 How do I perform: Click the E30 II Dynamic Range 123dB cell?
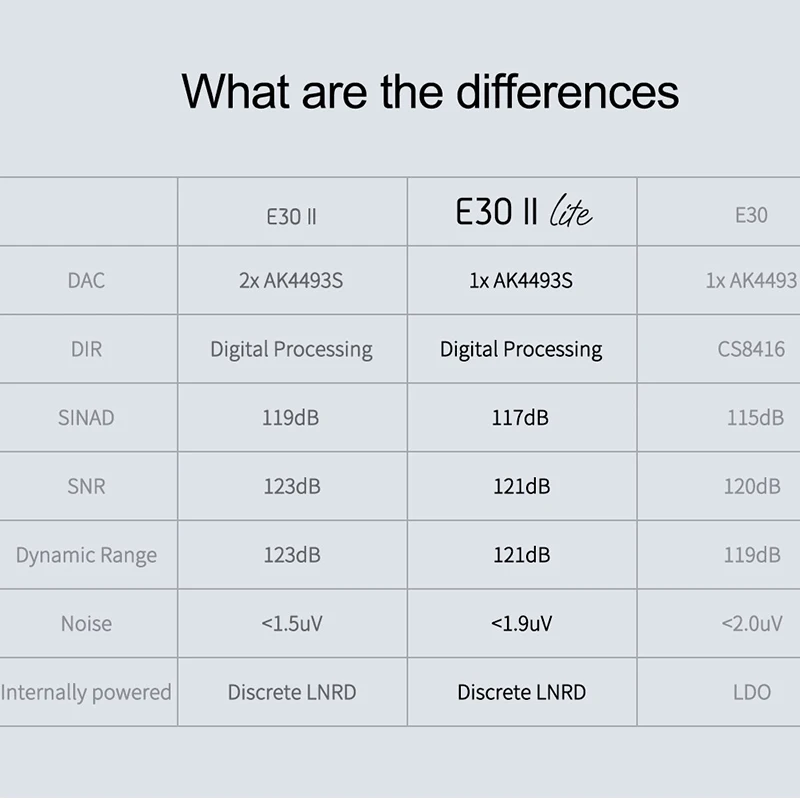[292, 555]
